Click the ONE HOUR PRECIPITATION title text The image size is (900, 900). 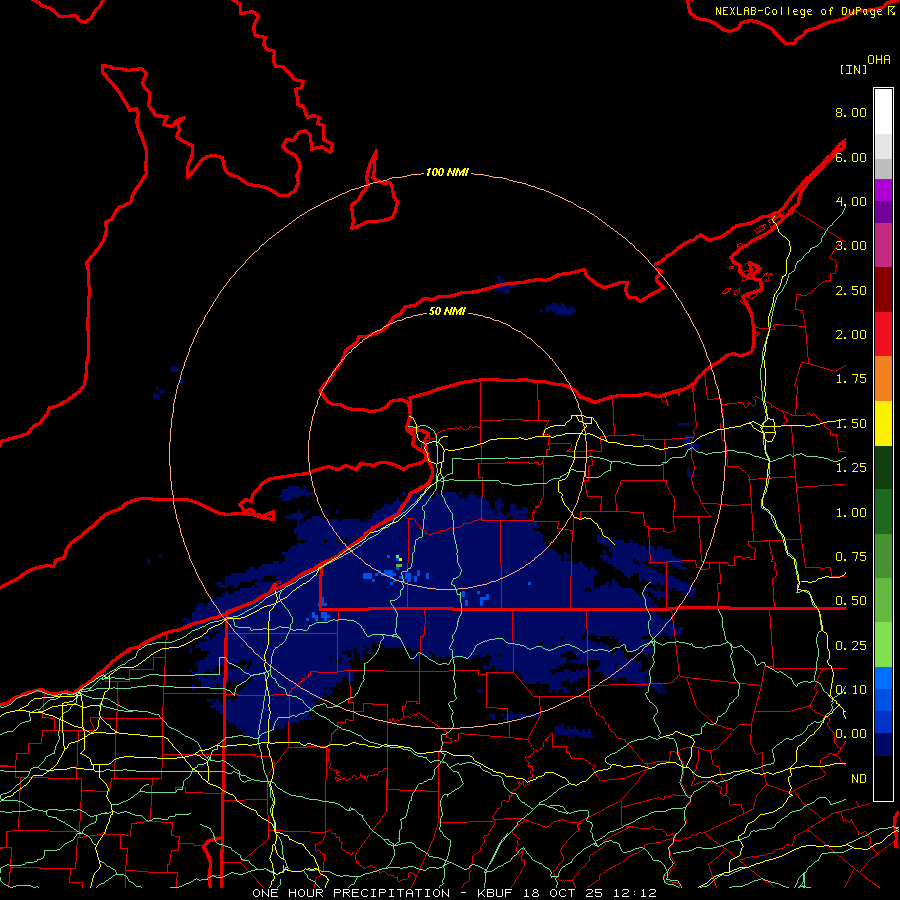click(351, 893)
